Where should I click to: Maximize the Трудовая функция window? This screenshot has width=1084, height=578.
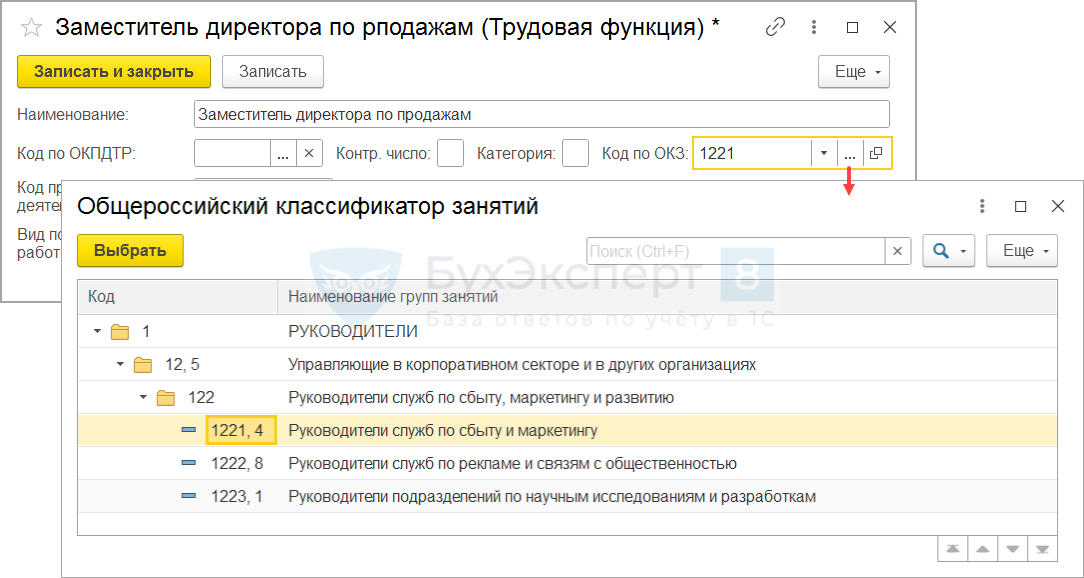coord(852,28)
